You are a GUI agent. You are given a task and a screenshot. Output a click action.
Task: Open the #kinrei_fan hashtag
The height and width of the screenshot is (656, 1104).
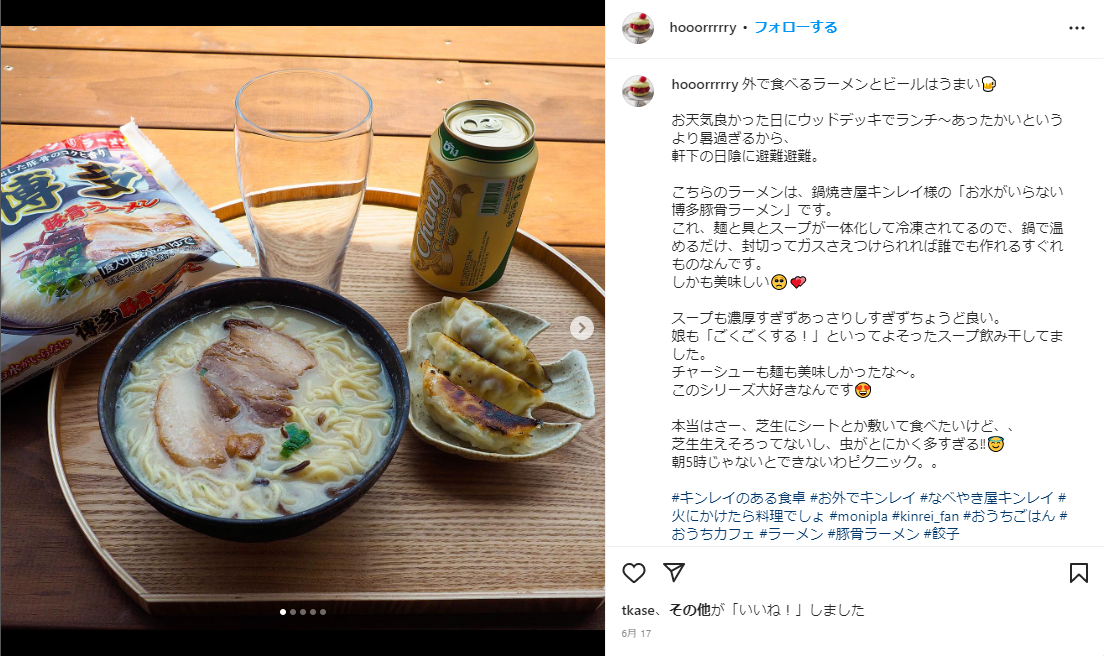click(925, 516)
